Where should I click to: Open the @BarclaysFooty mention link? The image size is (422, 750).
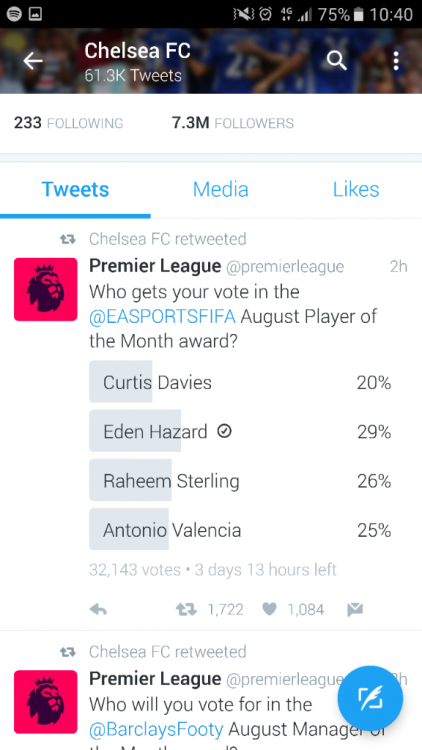(156, 729)
